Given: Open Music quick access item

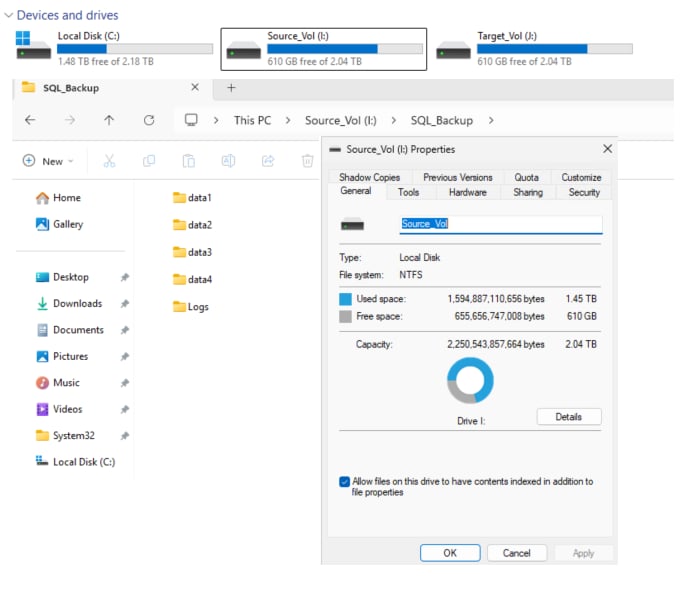Looking at the screenshot, I should point(58,383).
